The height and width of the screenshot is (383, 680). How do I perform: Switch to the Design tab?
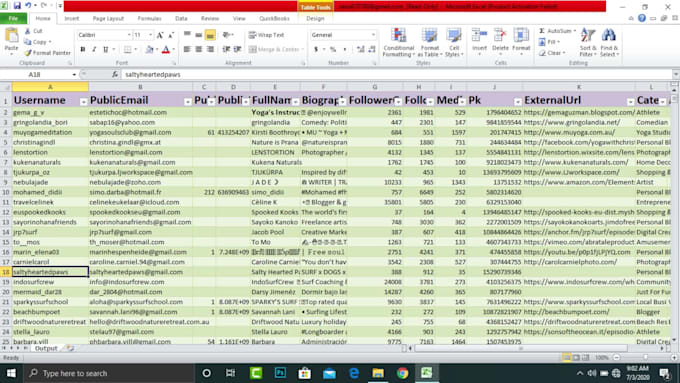tap(315, 19)
